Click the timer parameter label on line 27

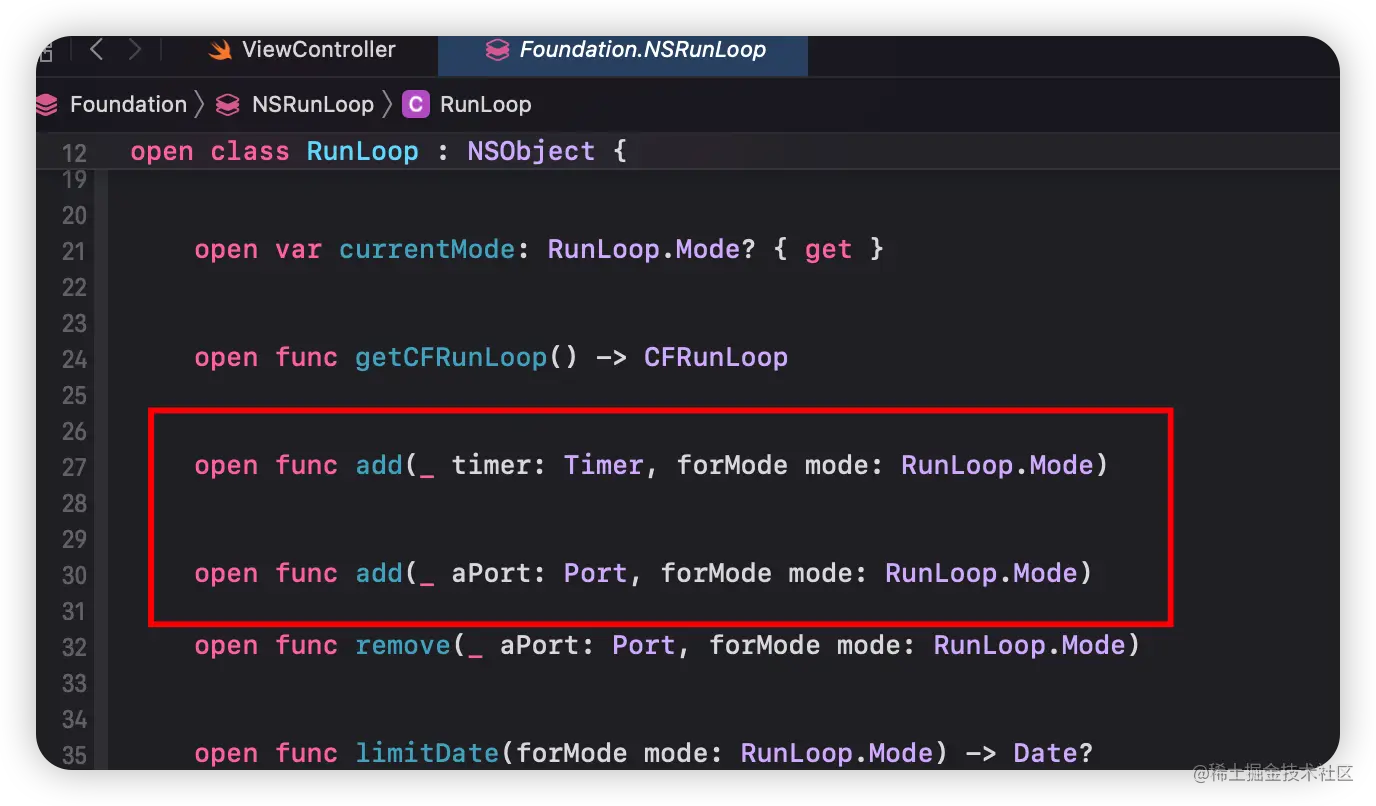(491, 465)
